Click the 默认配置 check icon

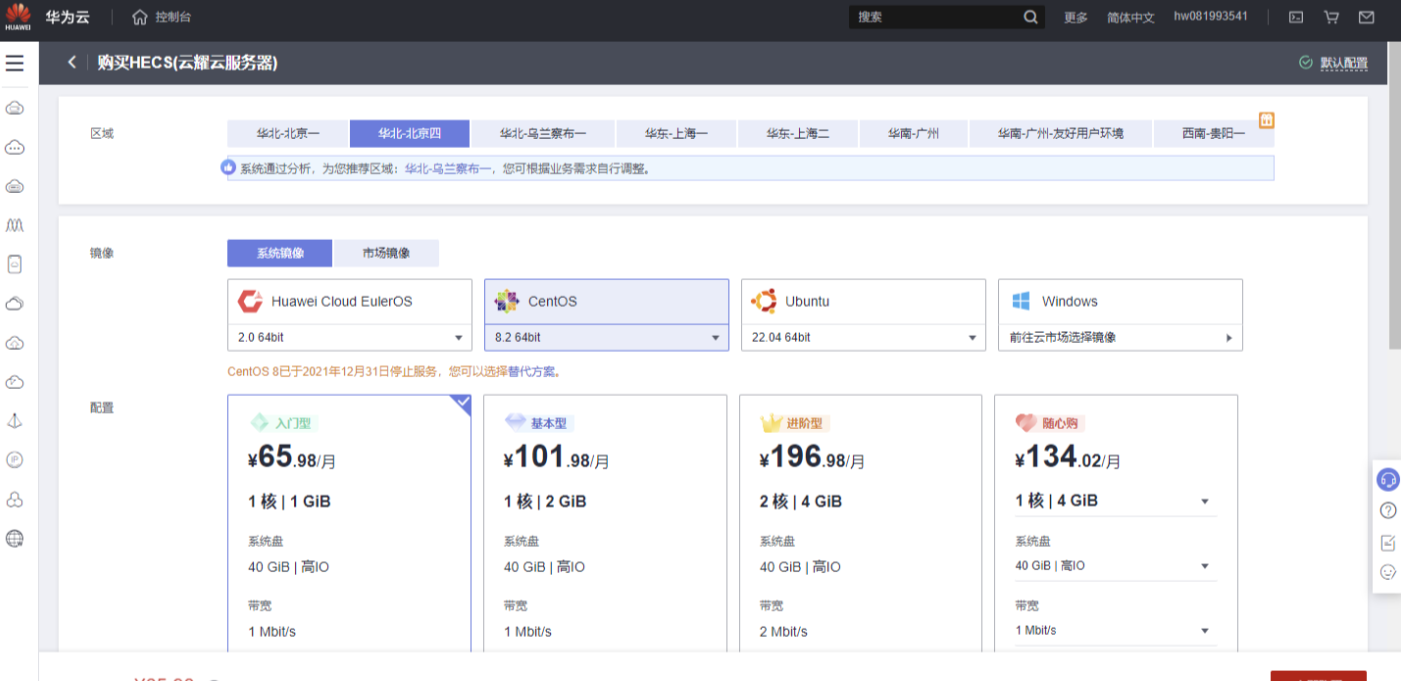tap(1305, 62)
